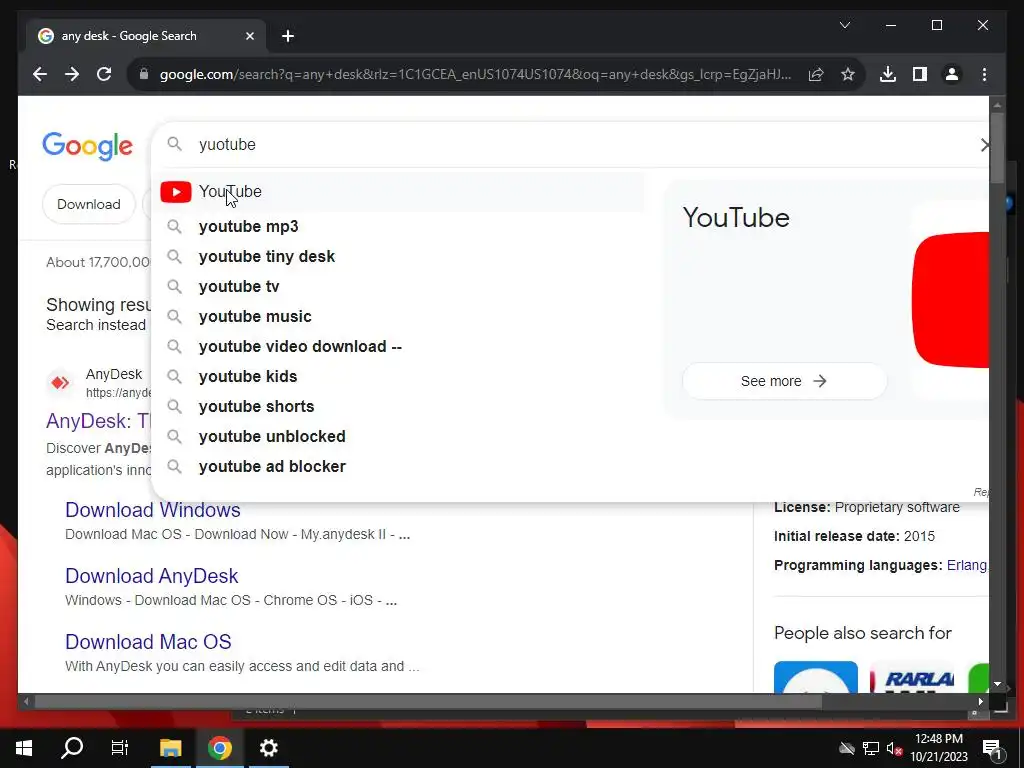This screenshot has width=1024, height=768.
Task: Open the network status tray icon
Action: (871, 748)
